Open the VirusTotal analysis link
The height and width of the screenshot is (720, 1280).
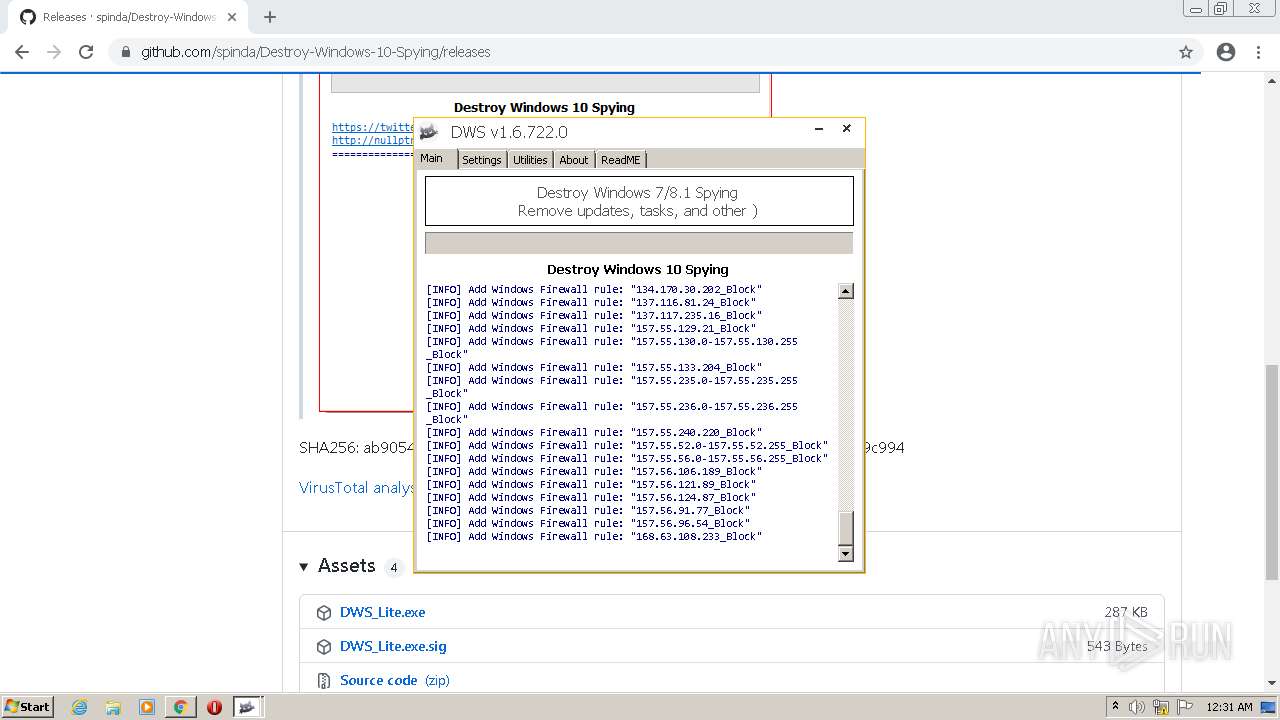pos(356,488)
